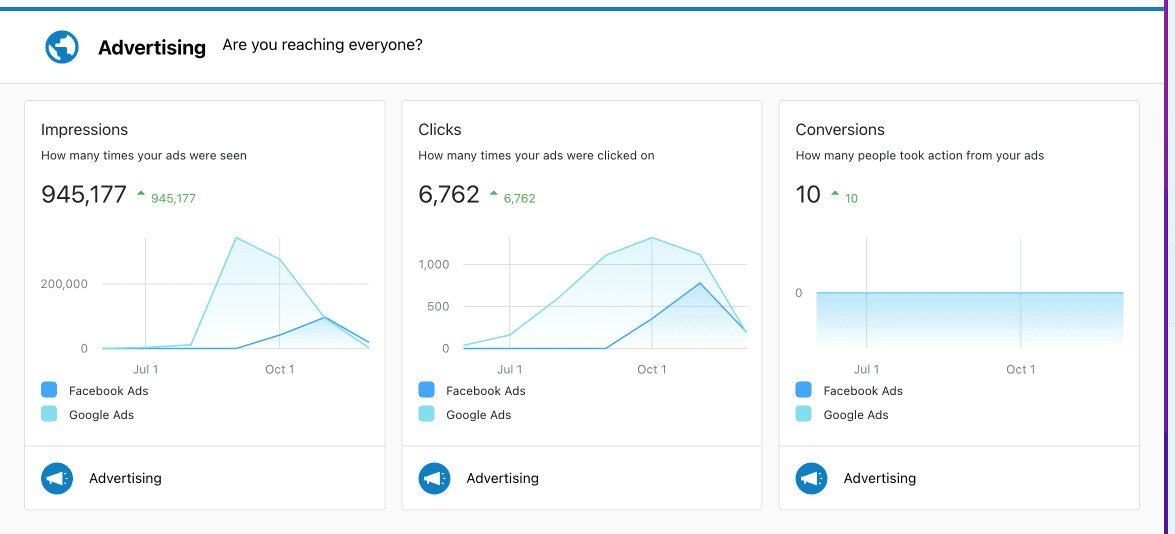The width and height of the screenshot is (1175, 534).
Task: Toggle Facebook Ads swatch in Conversions legend
Action: 804,390
